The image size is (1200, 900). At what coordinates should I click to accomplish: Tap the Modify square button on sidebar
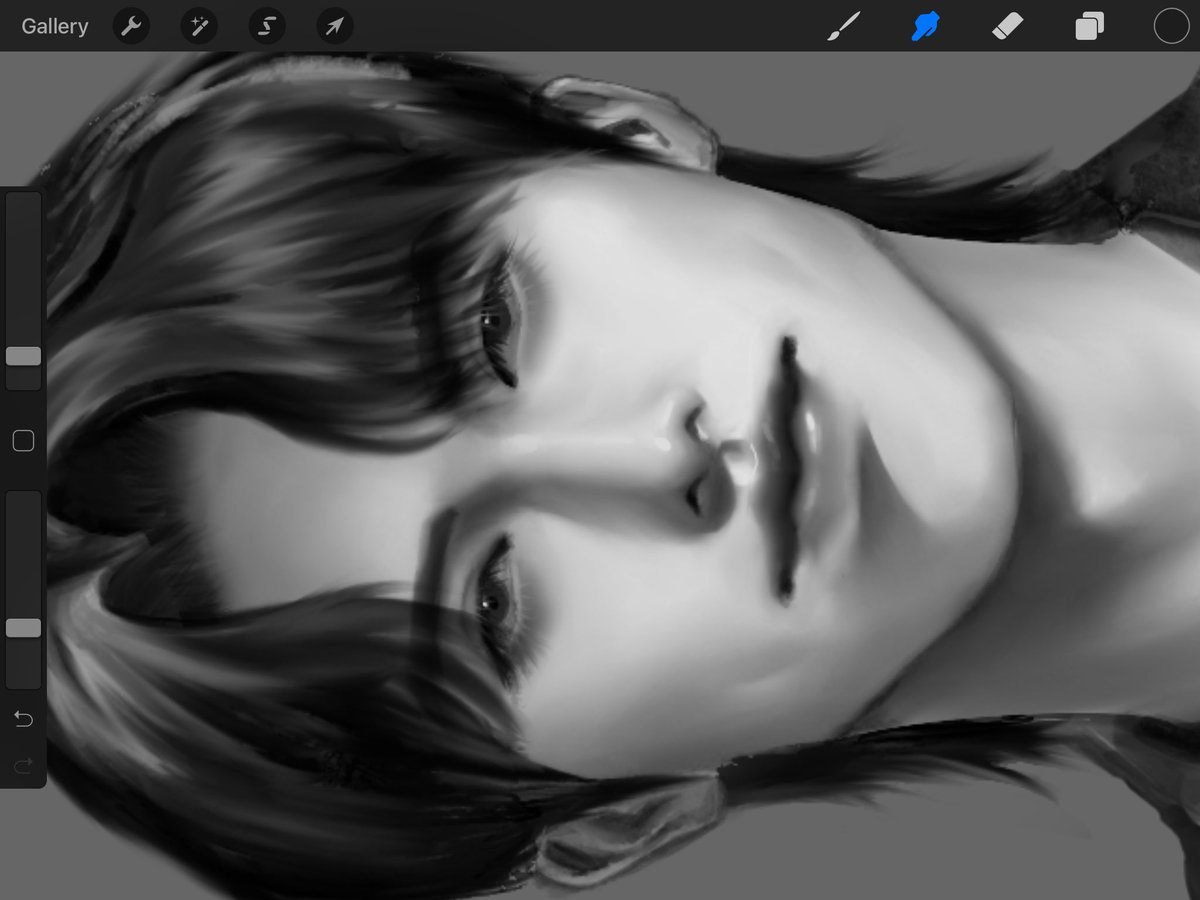point(23,441)
